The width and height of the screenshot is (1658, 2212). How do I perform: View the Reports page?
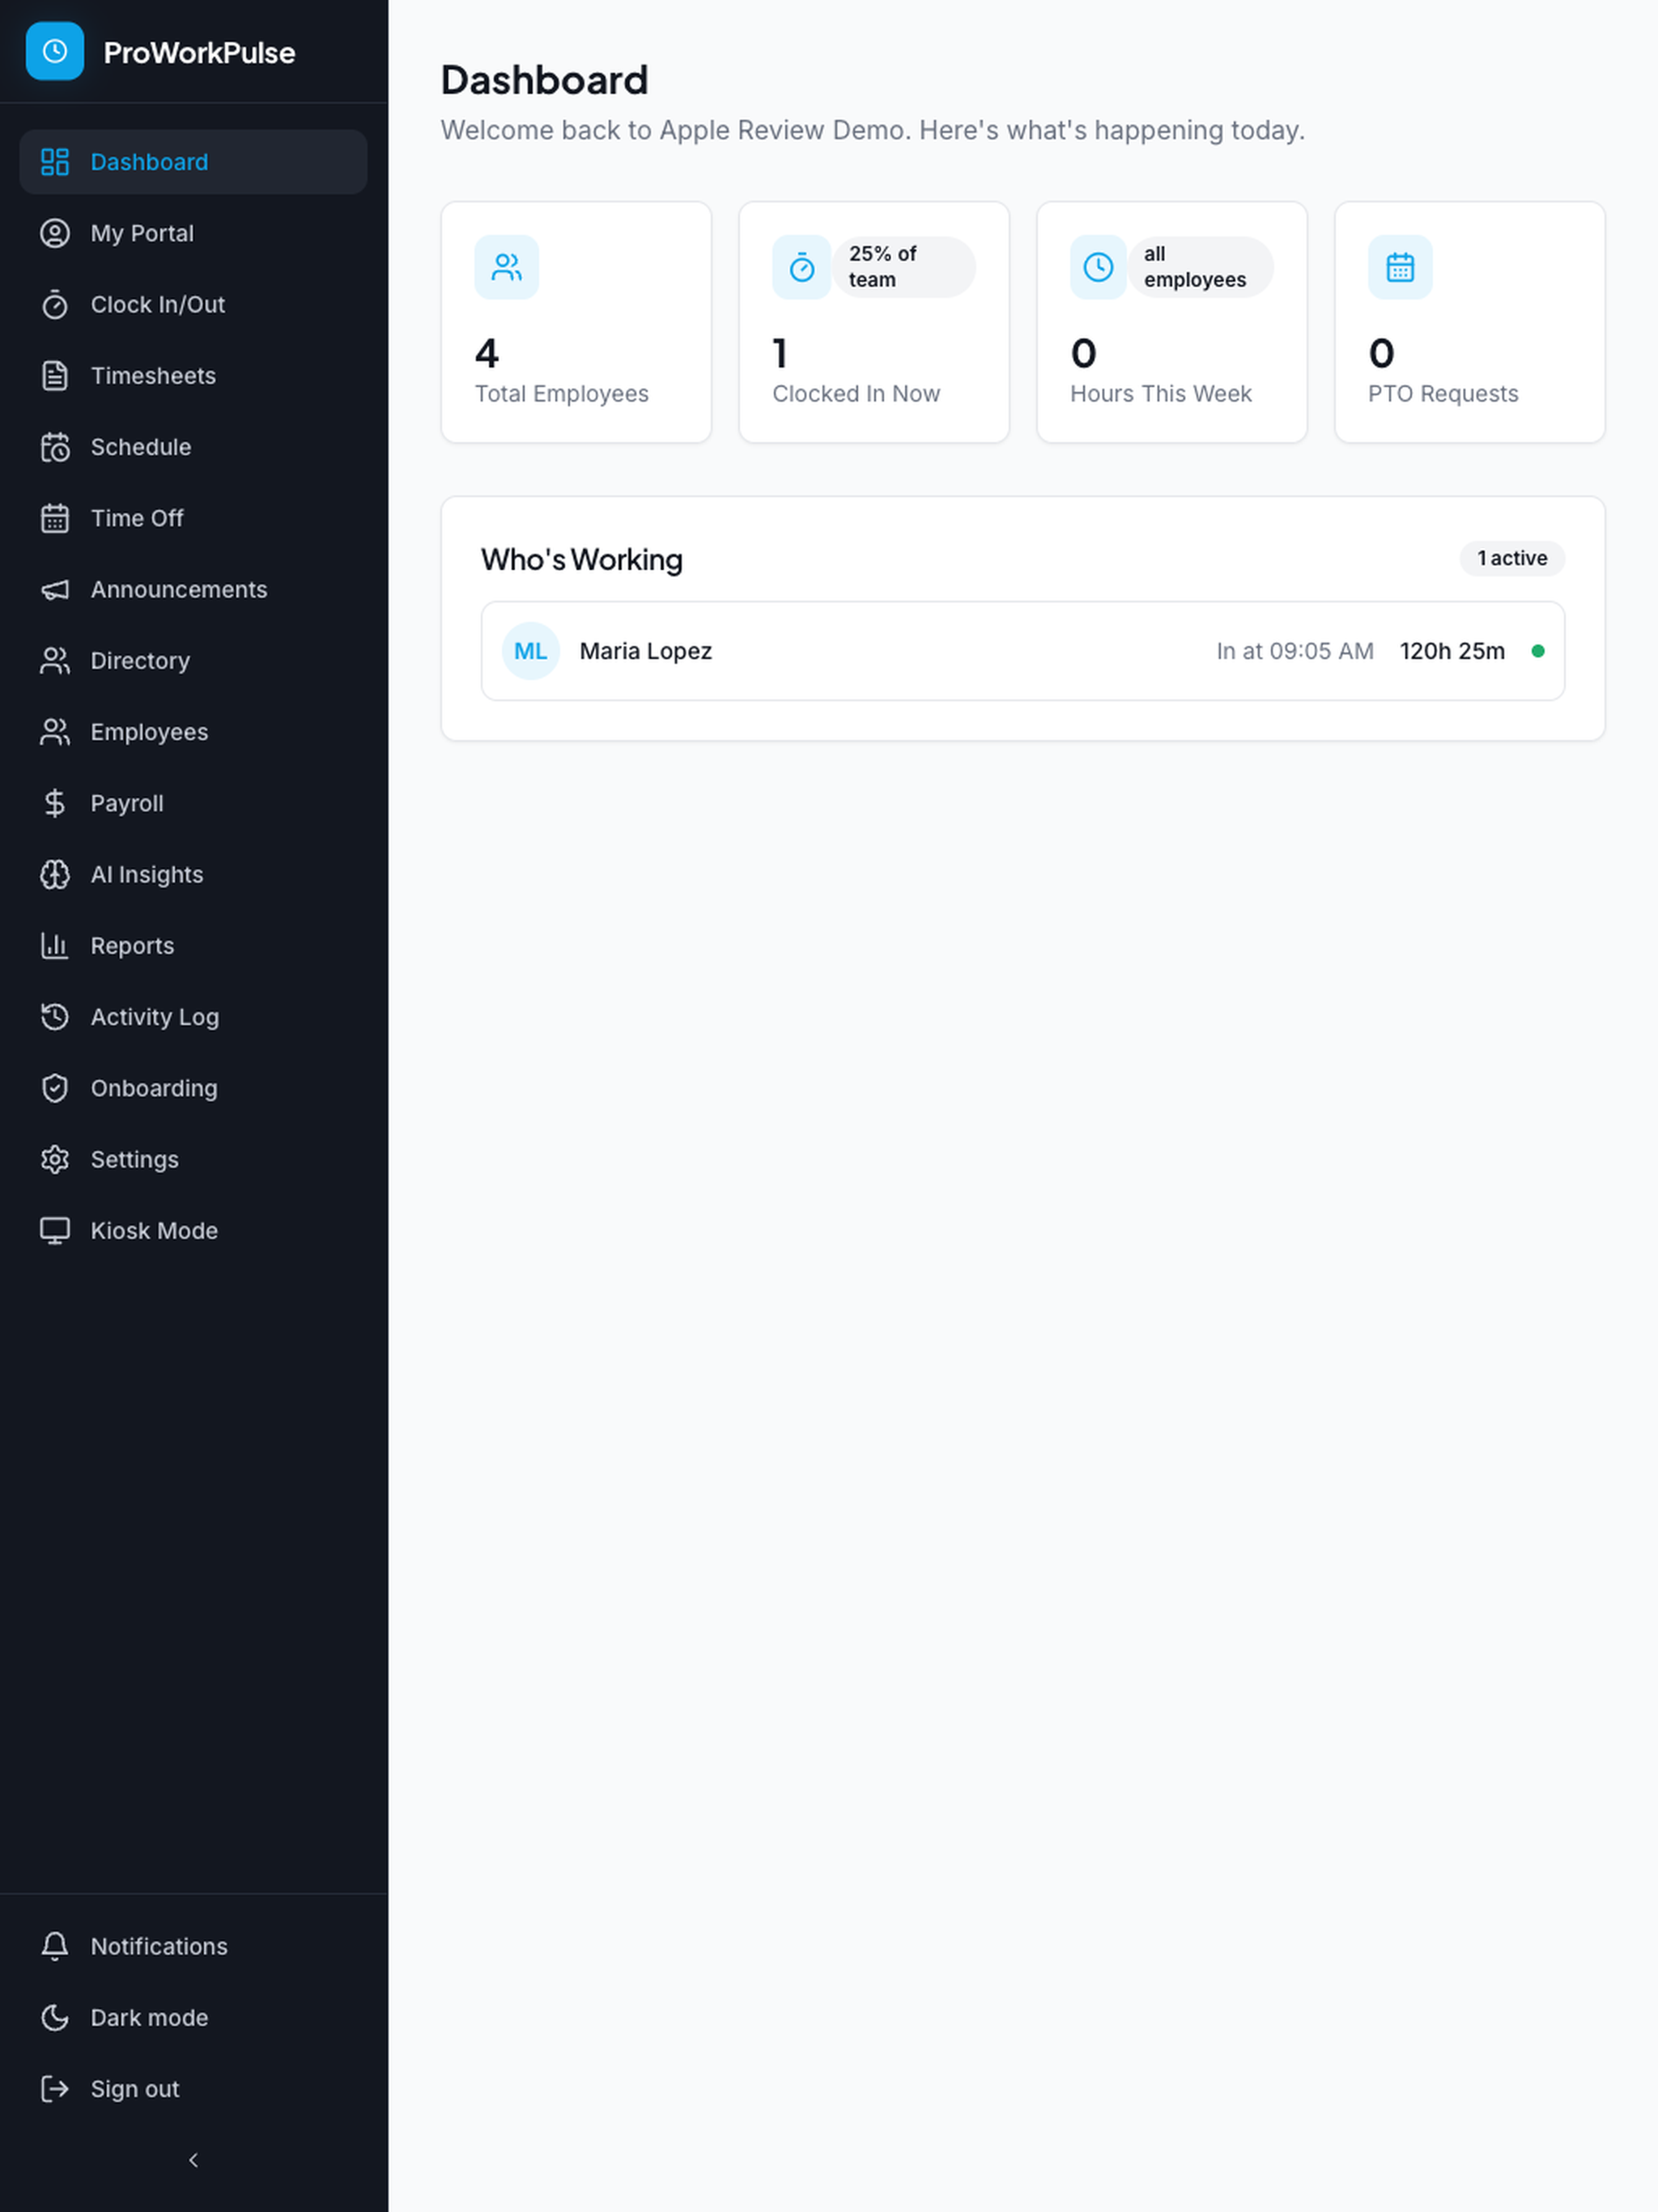[x=194, y=946]
